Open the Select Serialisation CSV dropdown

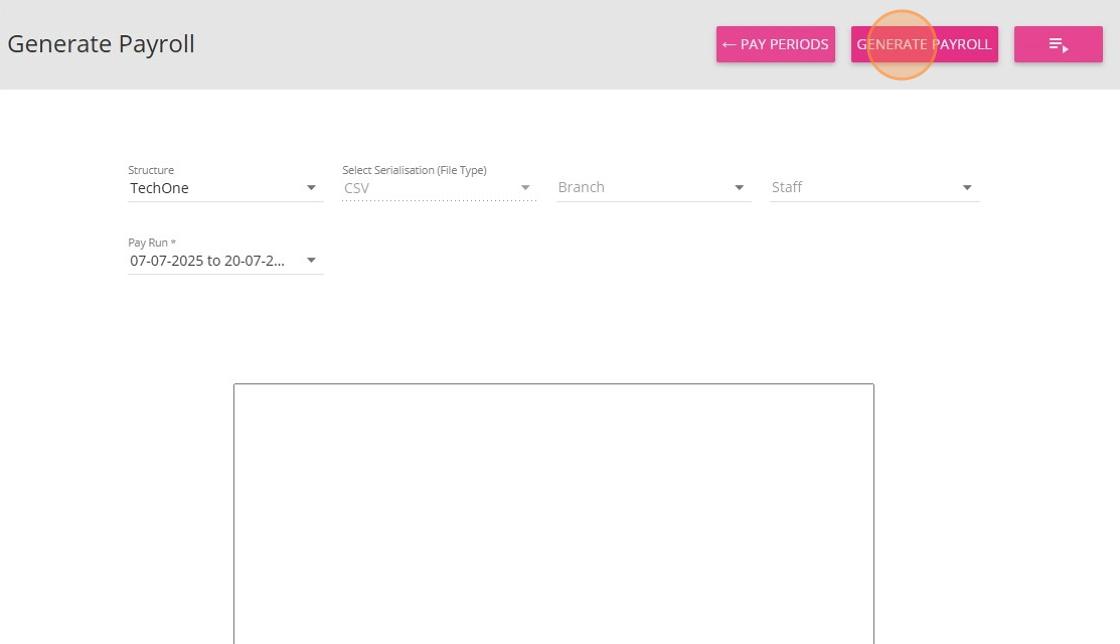[439, 188]
